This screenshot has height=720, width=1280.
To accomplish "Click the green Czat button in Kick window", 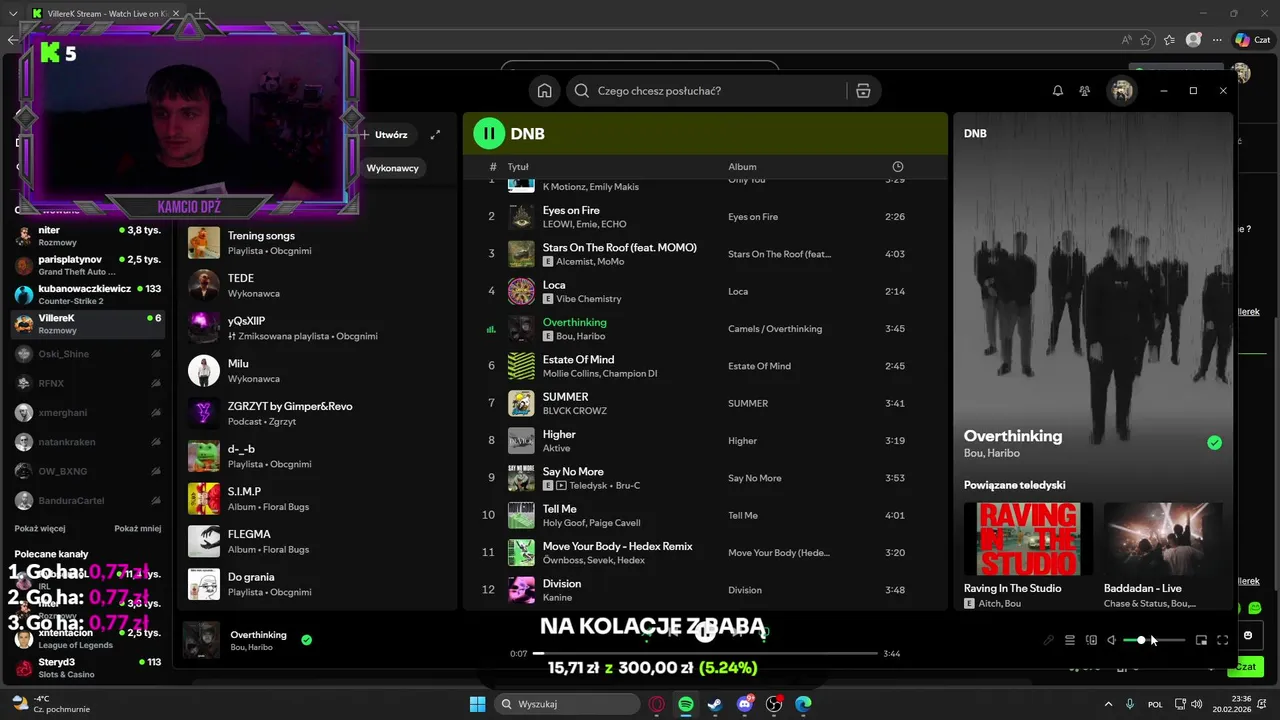I will [x=1245, y=666].
